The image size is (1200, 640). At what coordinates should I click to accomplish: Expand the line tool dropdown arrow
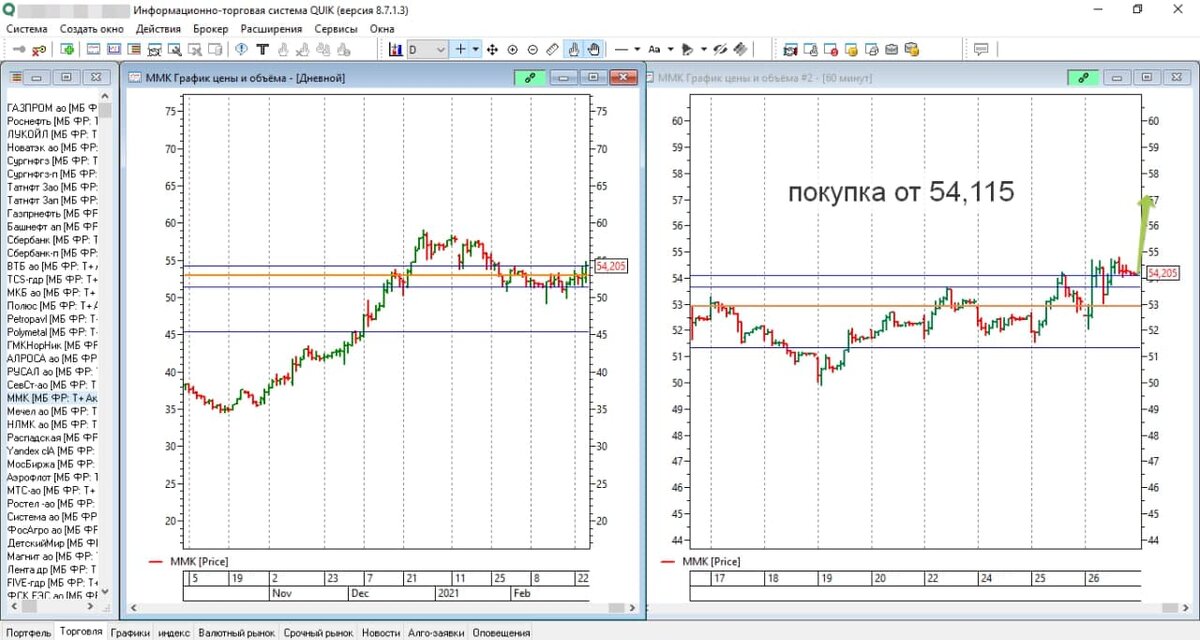point(637,49)
